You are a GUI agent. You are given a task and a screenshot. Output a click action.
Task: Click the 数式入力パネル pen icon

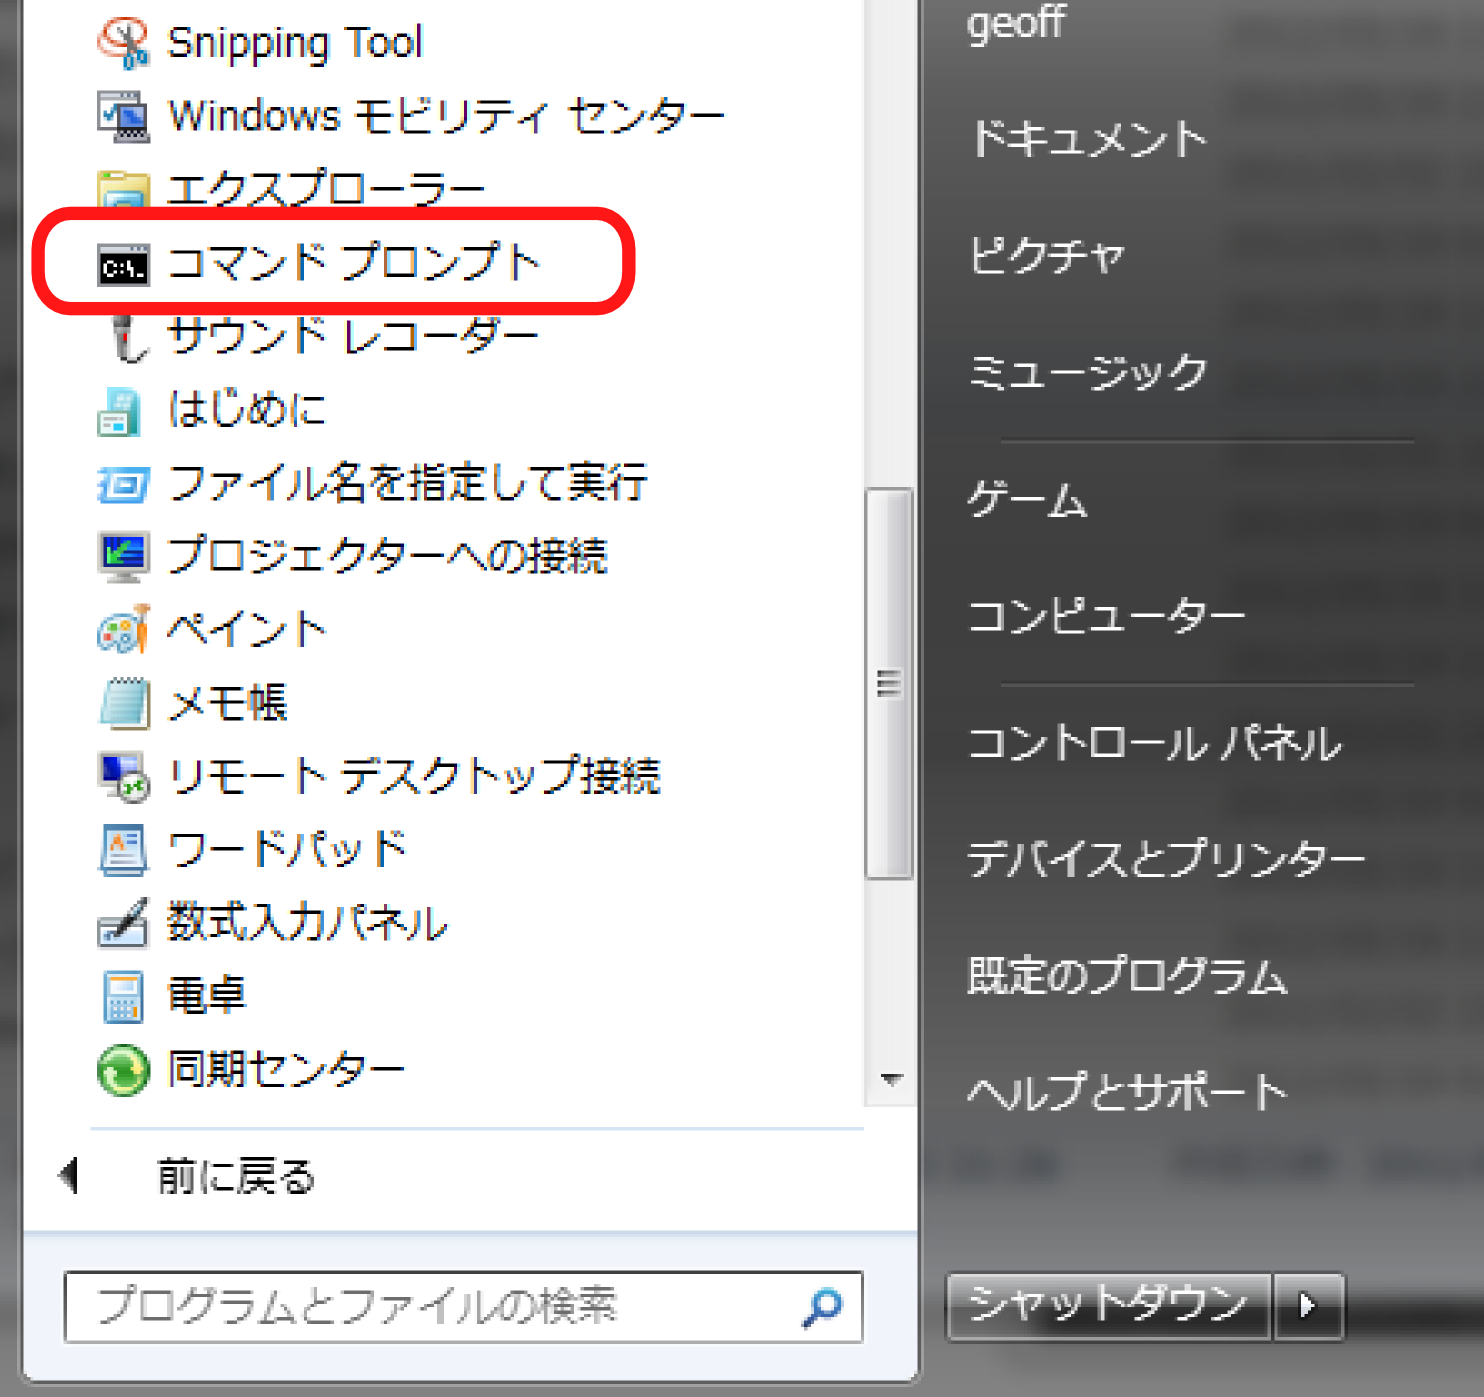123,923
